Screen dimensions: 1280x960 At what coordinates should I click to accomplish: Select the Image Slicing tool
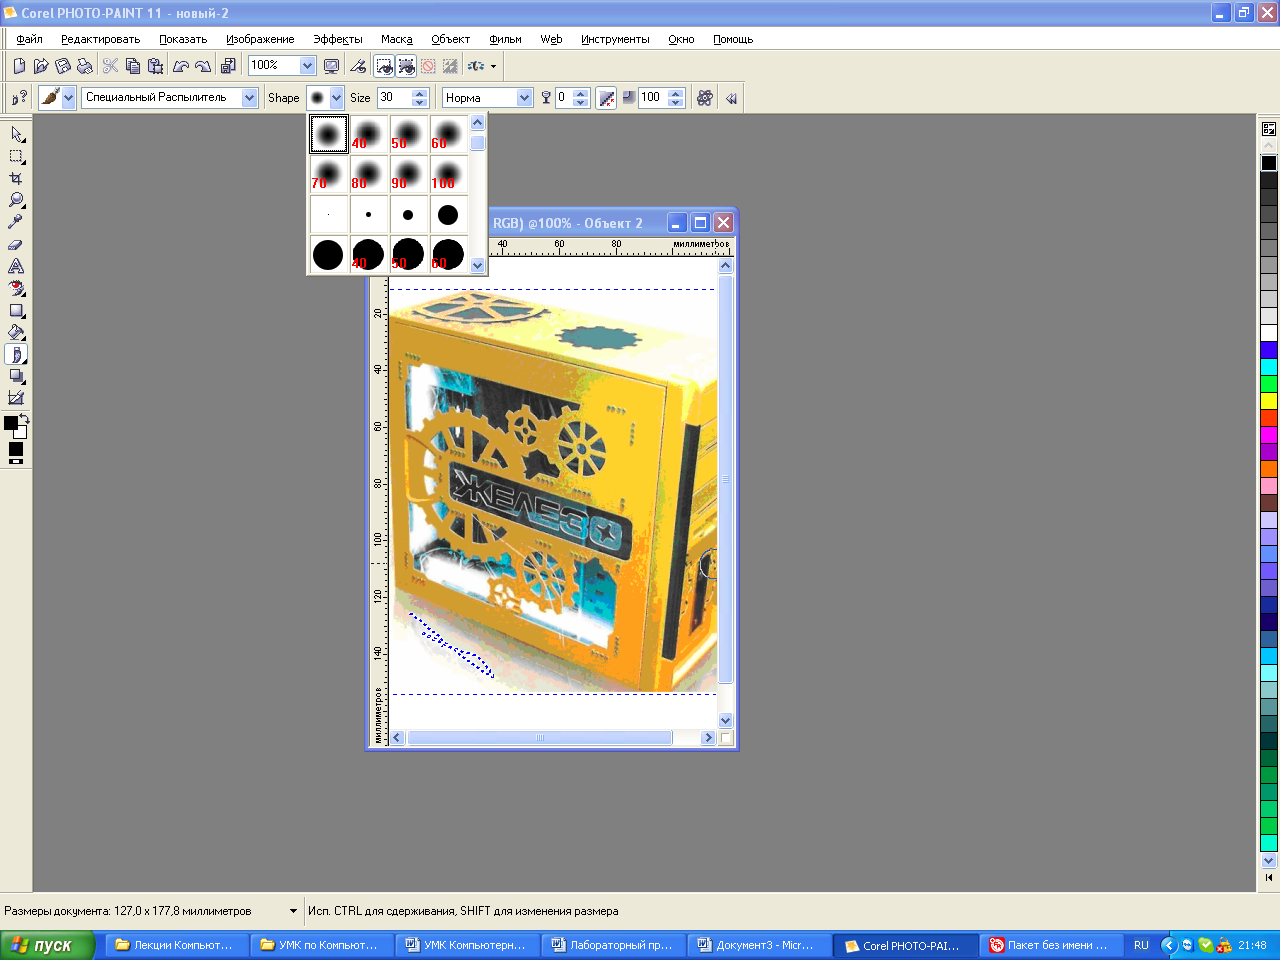coord(16,398)
